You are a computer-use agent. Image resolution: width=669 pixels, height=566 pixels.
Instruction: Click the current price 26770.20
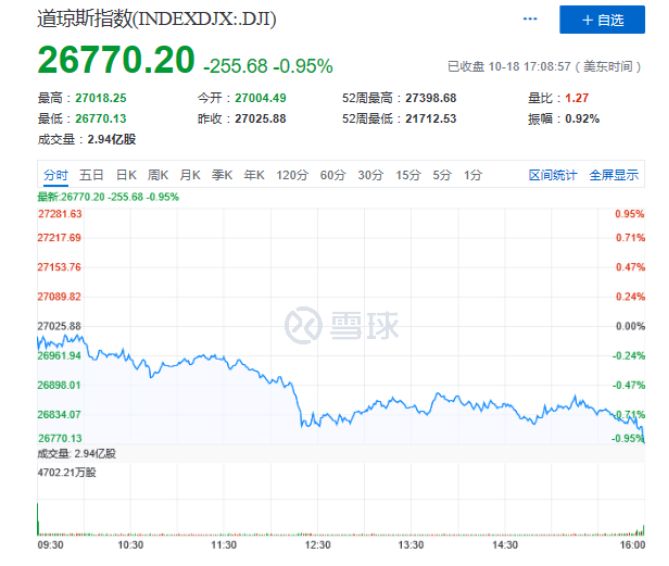116,60
